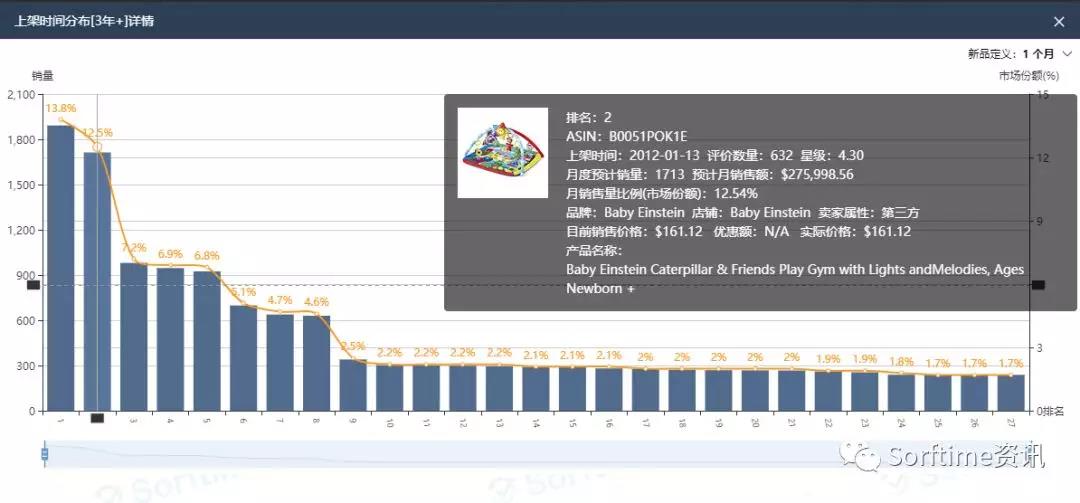Select the rank 24 sales bar
Viewport: 1080px width, 503px height.
tap(902, 393)
